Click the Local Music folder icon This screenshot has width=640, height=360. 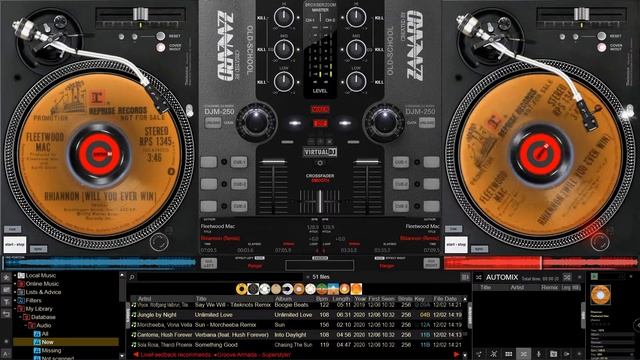[x=21, y=276]
